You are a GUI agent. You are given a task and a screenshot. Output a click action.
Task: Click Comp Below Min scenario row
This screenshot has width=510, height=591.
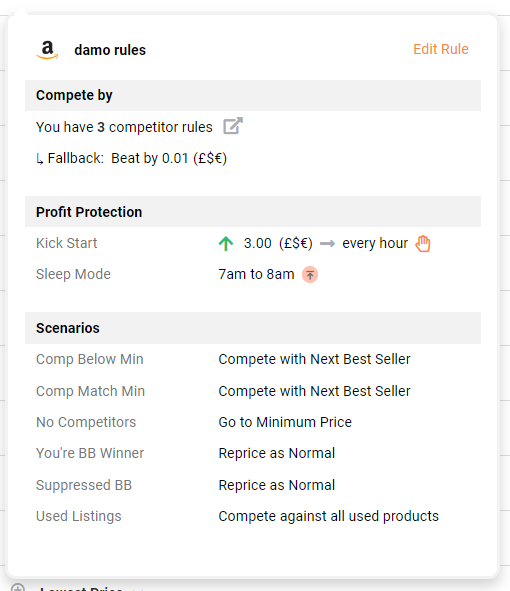click(253, 359)
